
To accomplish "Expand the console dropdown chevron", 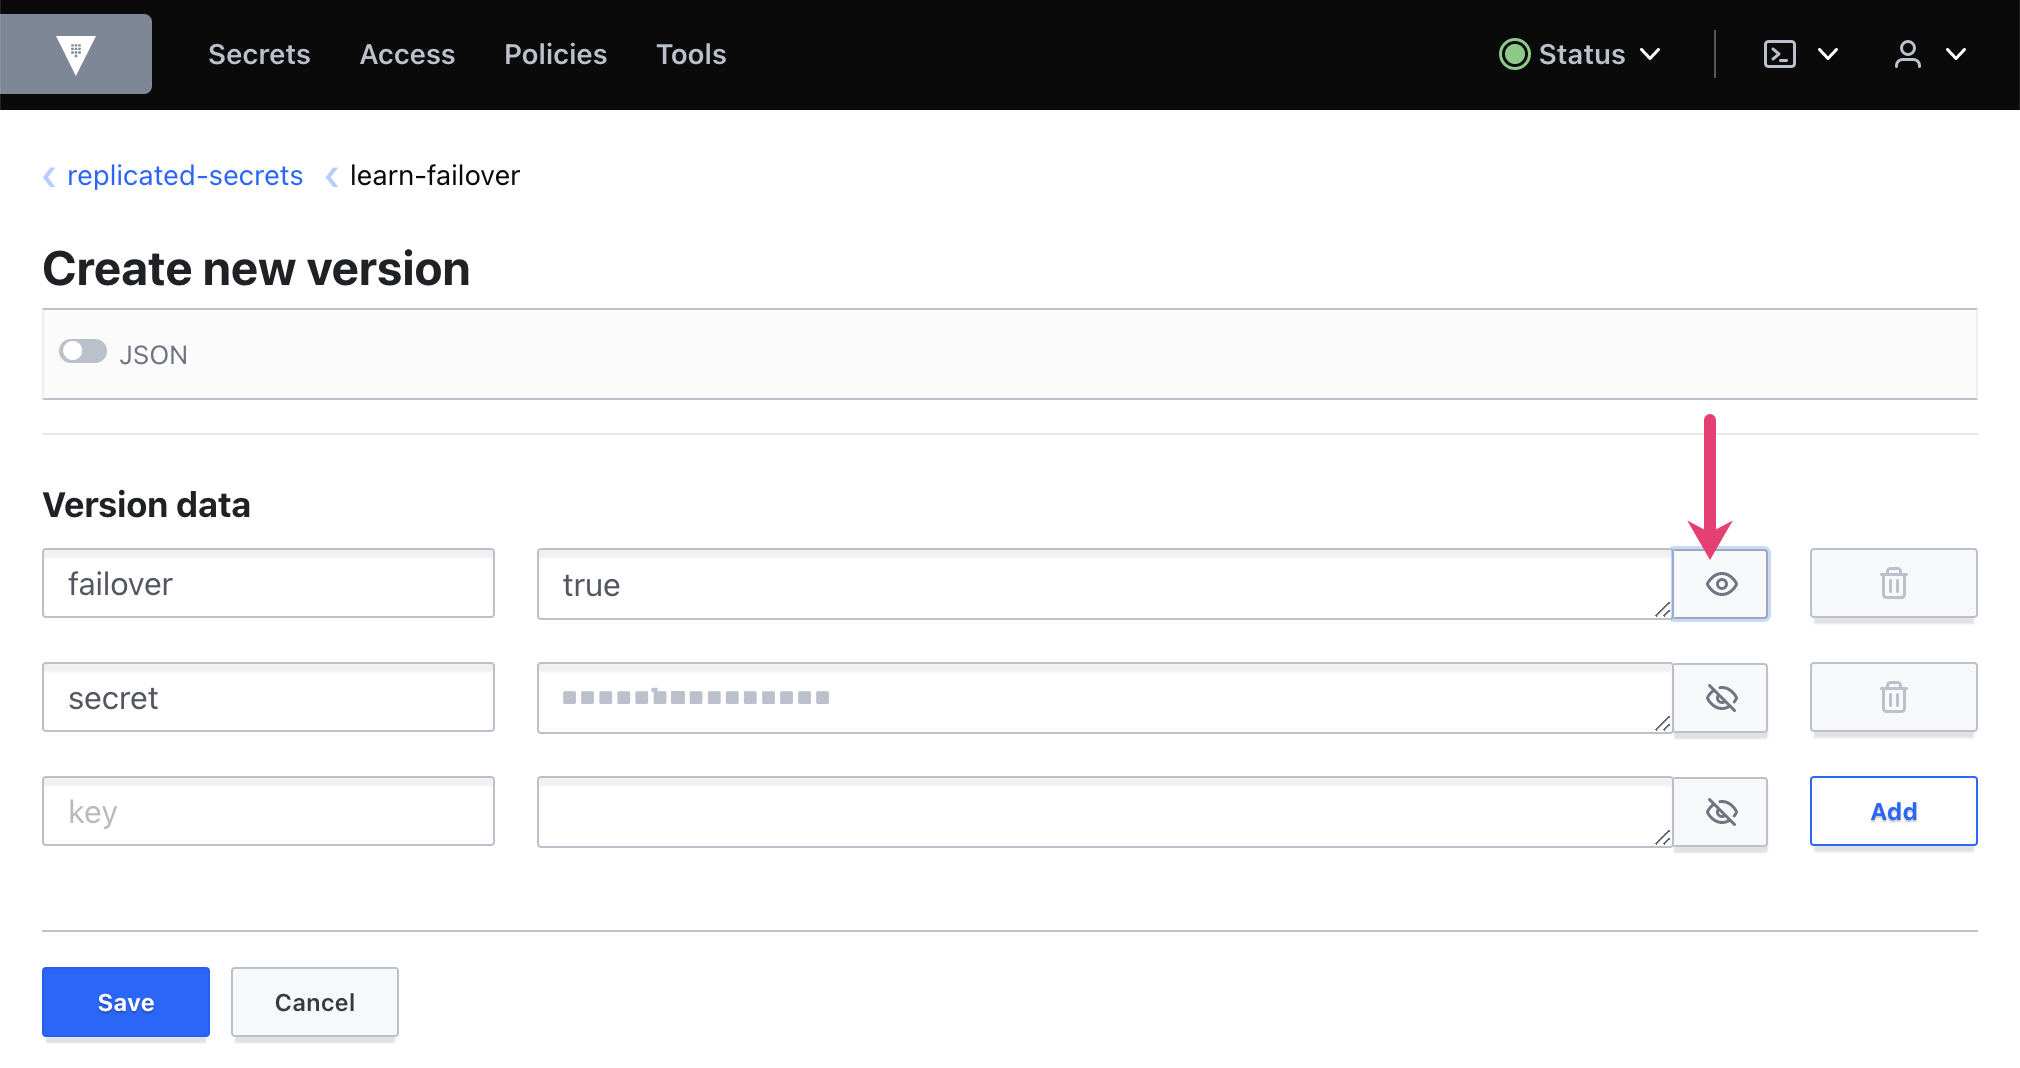I will point(1828,54).
